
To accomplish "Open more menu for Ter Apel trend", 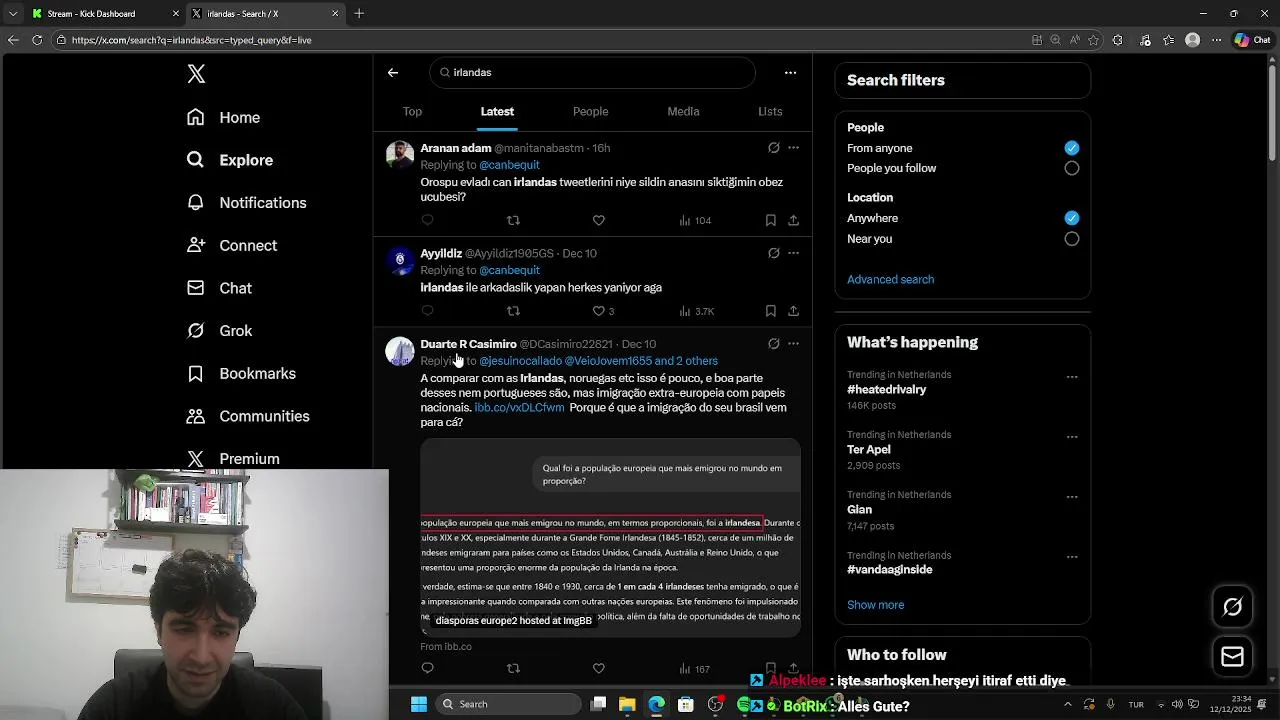I will pos(1072,437).
